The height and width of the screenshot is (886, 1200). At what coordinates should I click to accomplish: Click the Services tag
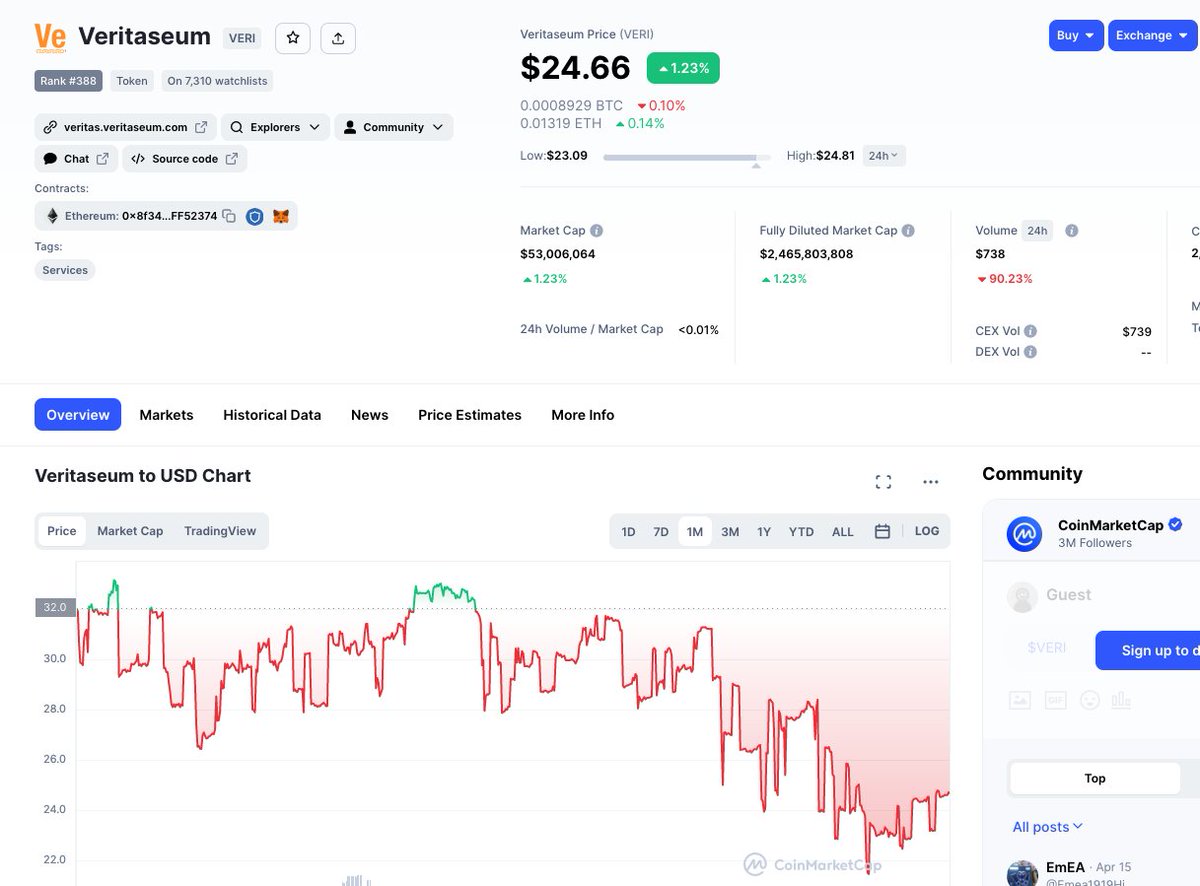[x=65, y=270]
